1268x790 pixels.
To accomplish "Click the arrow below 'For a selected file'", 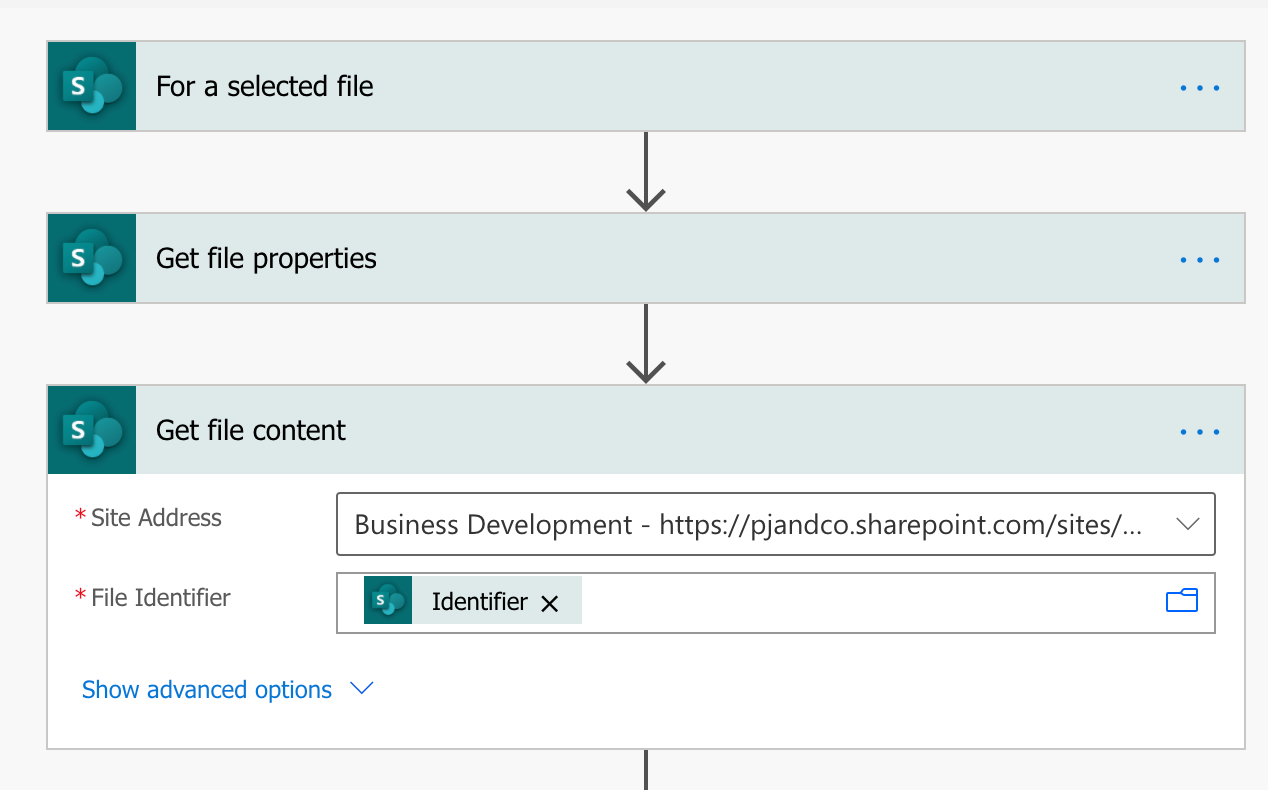I will (646, 172).
